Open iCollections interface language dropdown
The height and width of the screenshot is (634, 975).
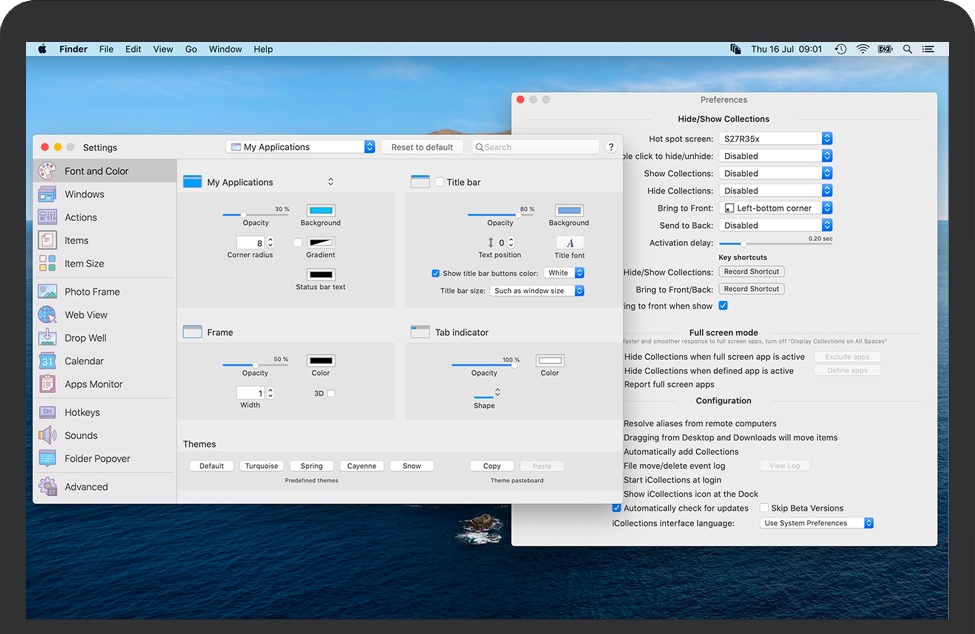click(x=817, y=522)
